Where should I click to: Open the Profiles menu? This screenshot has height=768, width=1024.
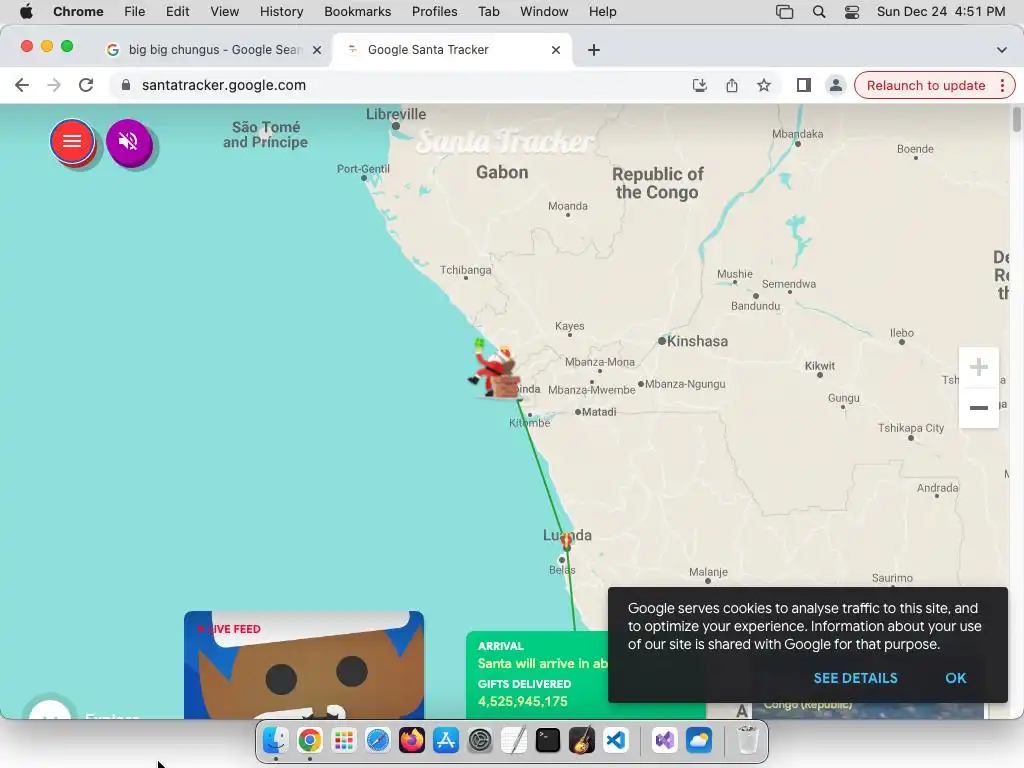[x=434, y=12]
